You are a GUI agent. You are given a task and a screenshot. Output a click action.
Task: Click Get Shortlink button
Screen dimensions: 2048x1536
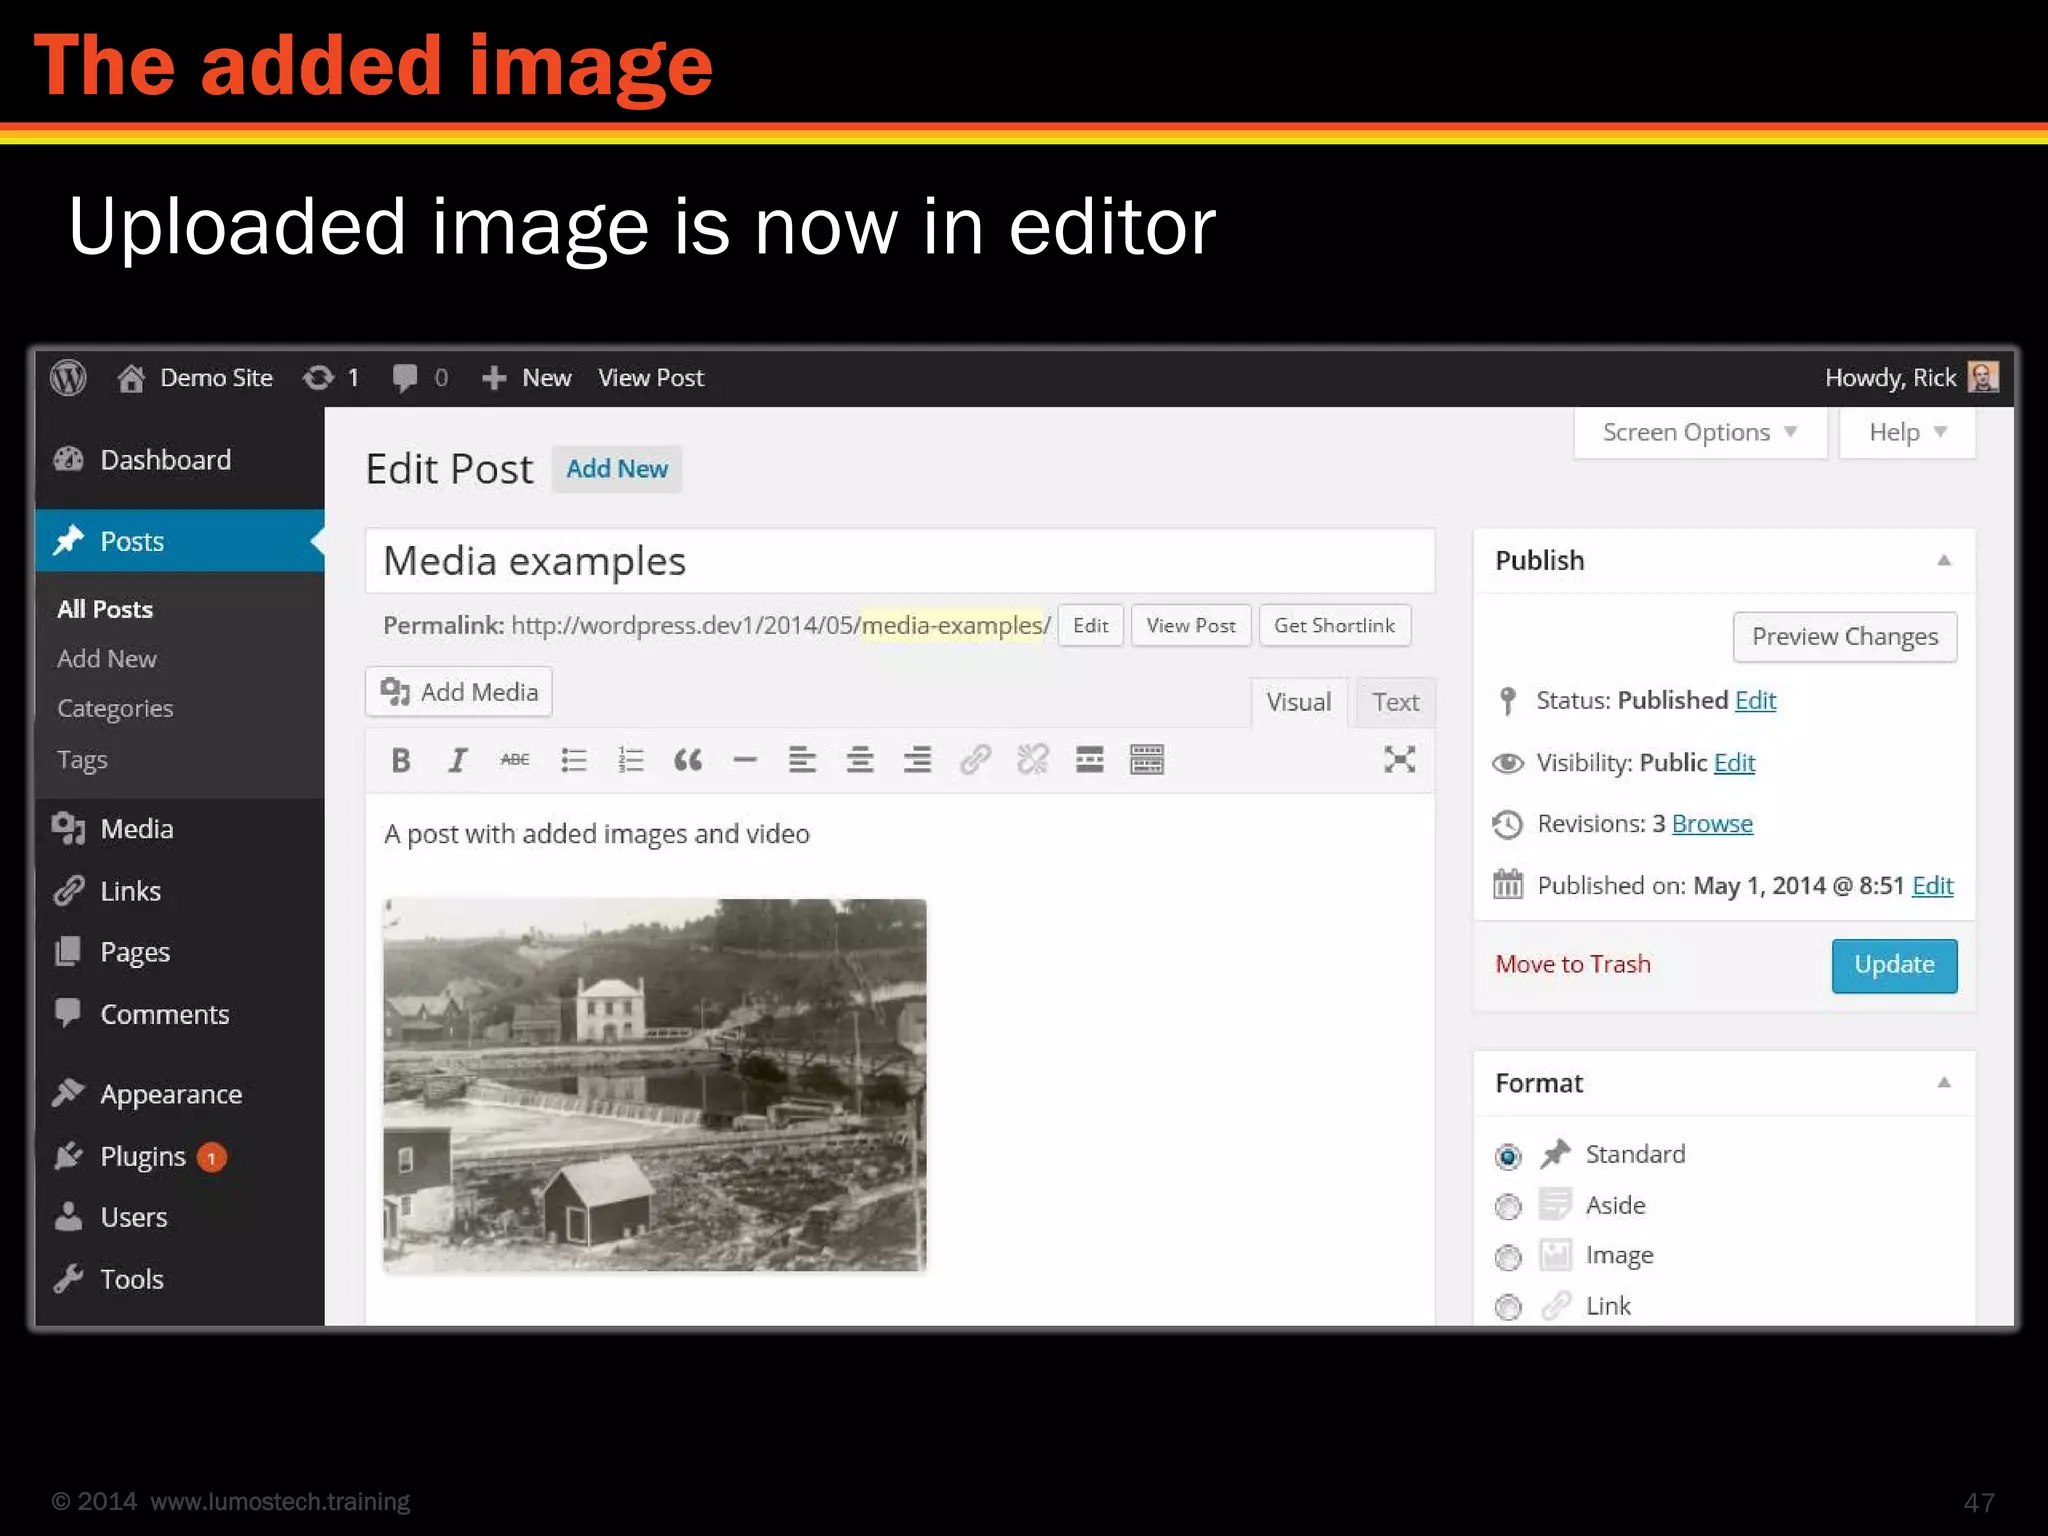tap(1334, 626)
